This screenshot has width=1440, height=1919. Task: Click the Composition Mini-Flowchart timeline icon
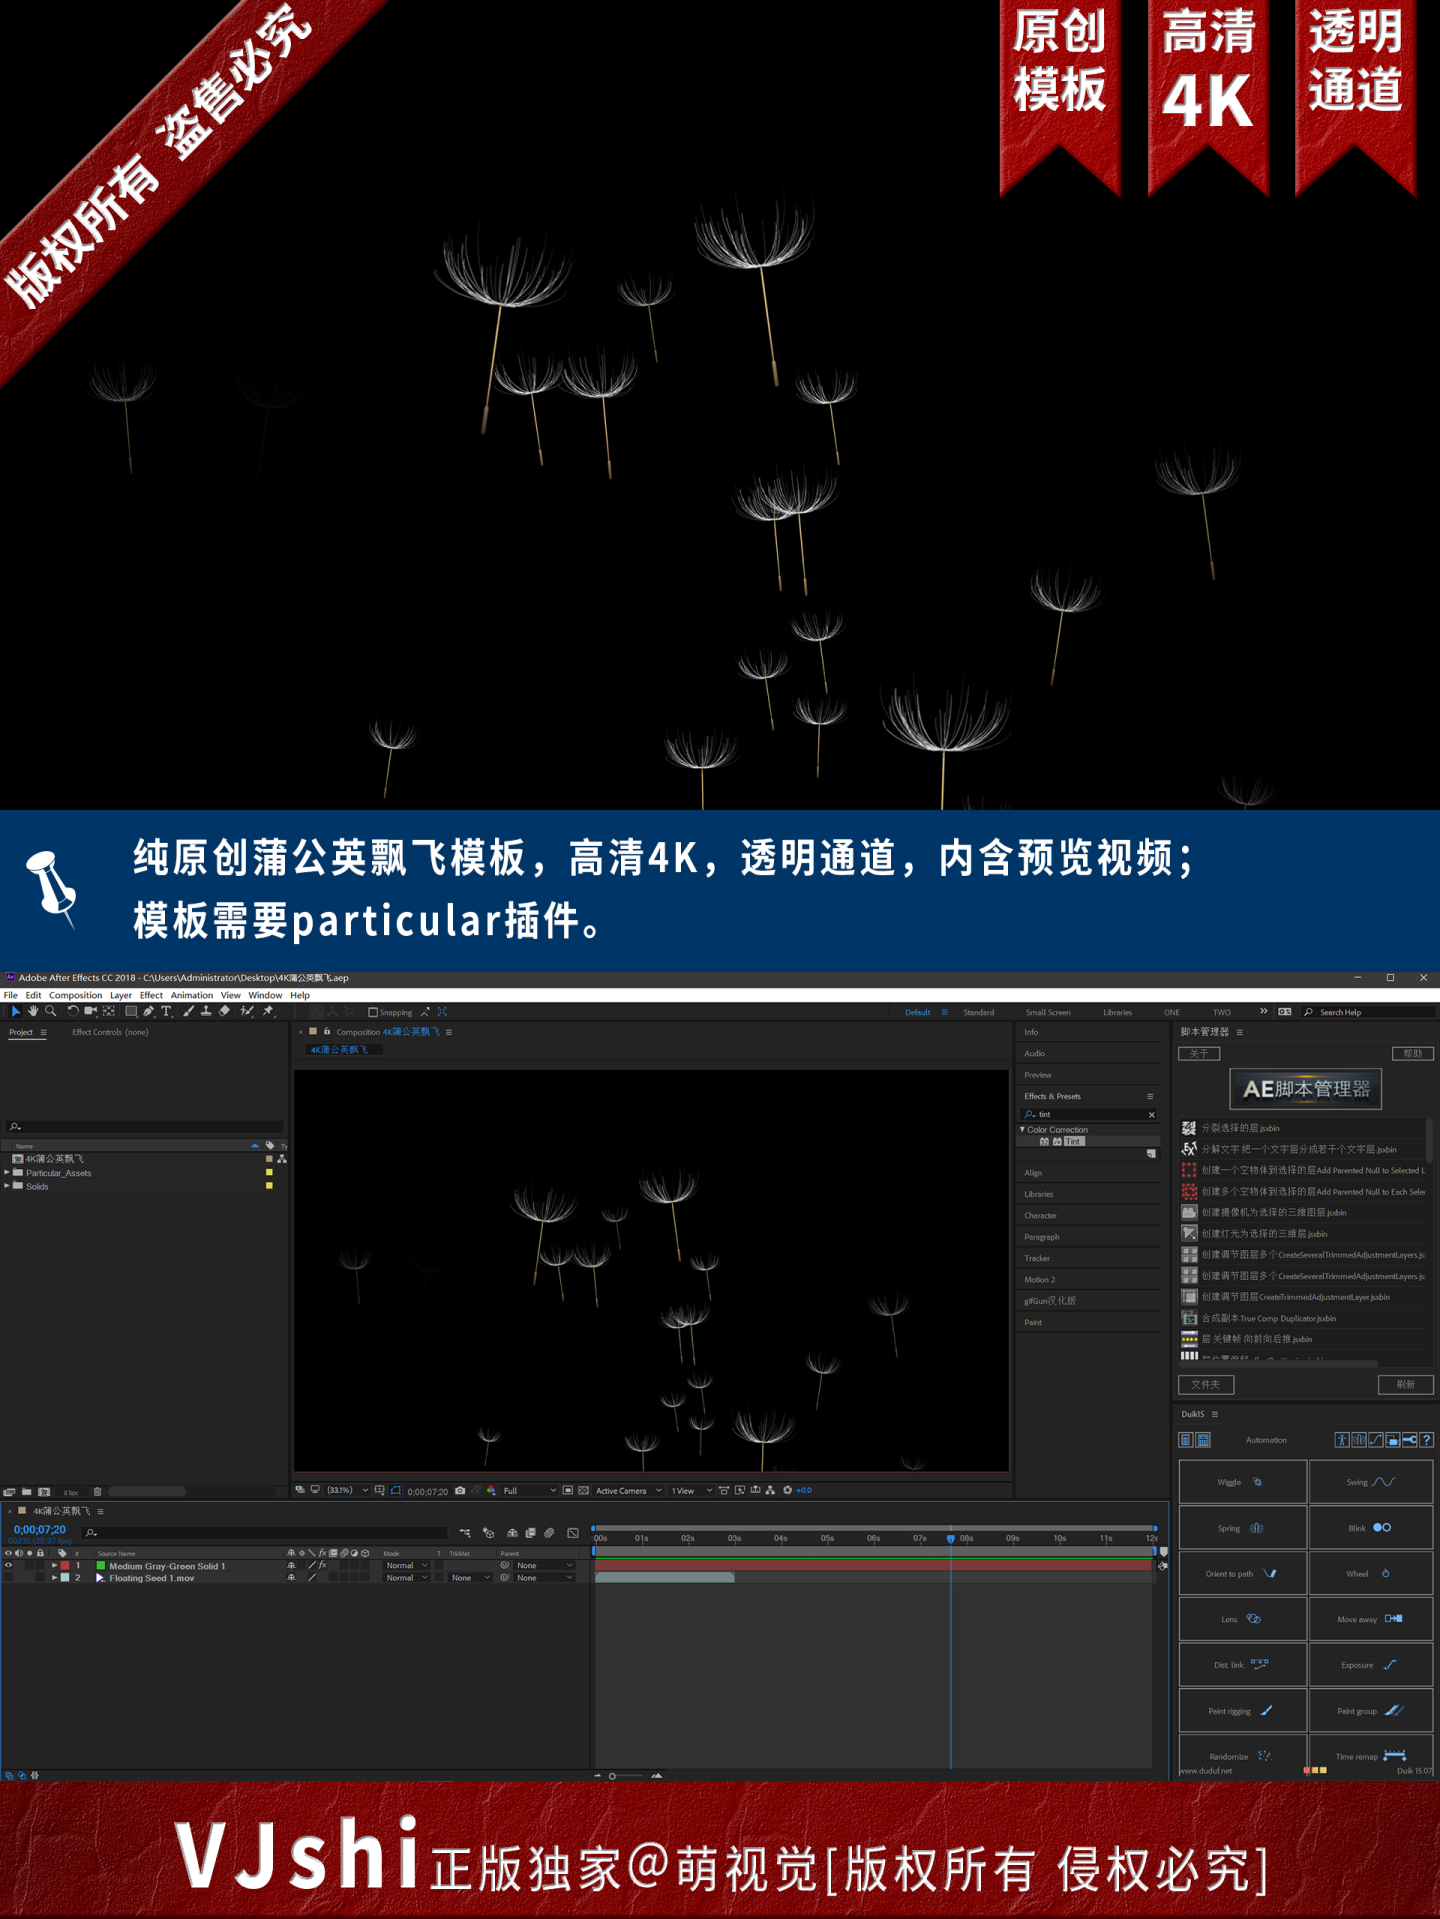(465, 1532)
